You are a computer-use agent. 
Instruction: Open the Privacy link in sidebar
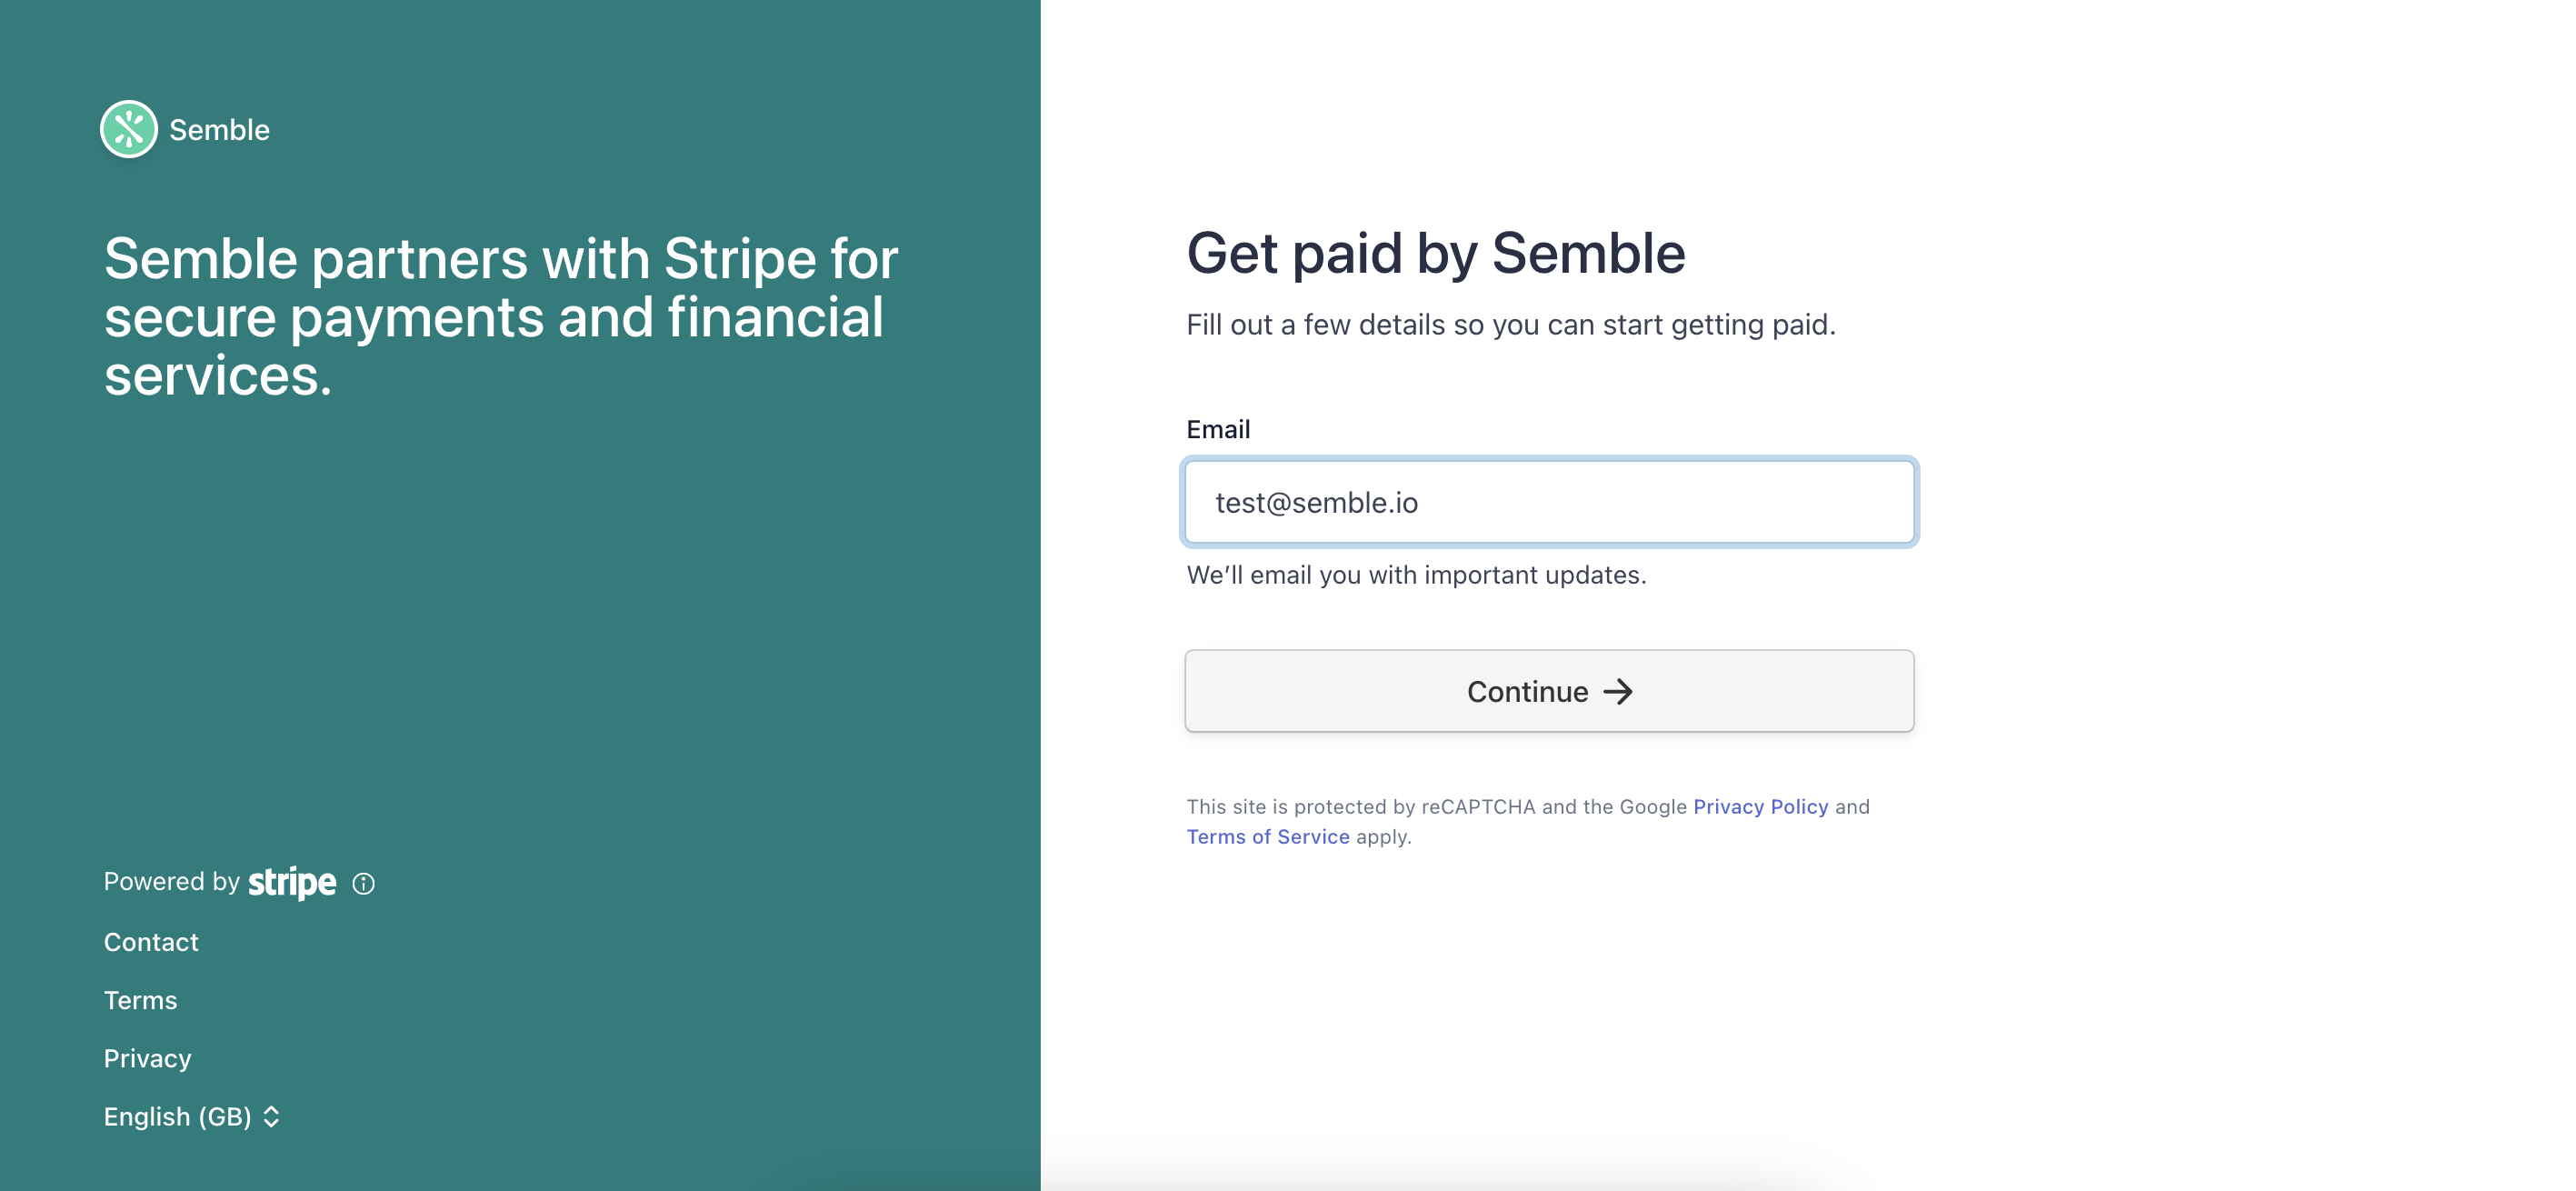[x=147, y=1058]
